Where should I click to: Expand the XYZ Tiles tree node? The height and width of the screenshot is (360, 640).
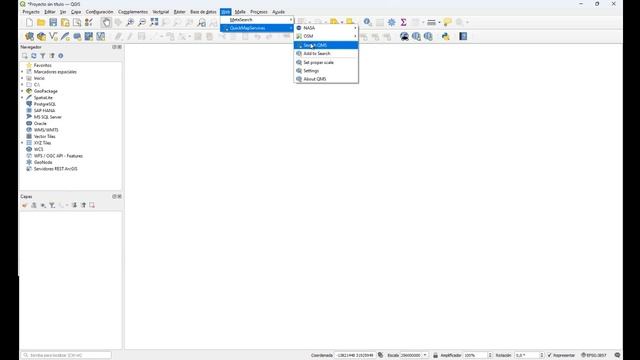22,143
